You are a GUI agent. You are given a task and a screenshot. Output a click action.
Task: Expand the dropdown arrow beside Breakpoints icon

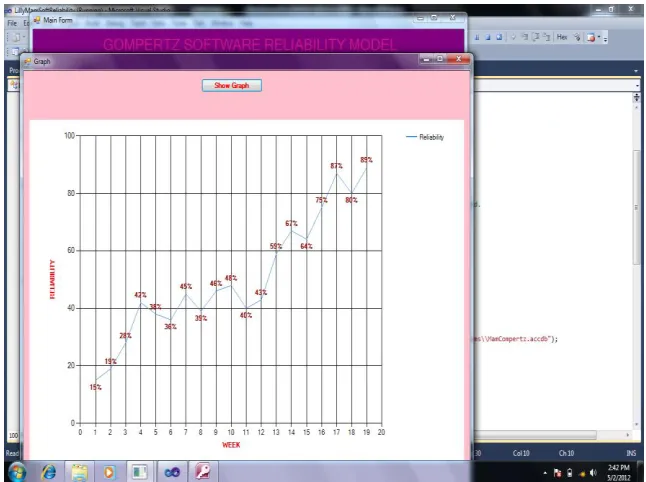point(599,36)
